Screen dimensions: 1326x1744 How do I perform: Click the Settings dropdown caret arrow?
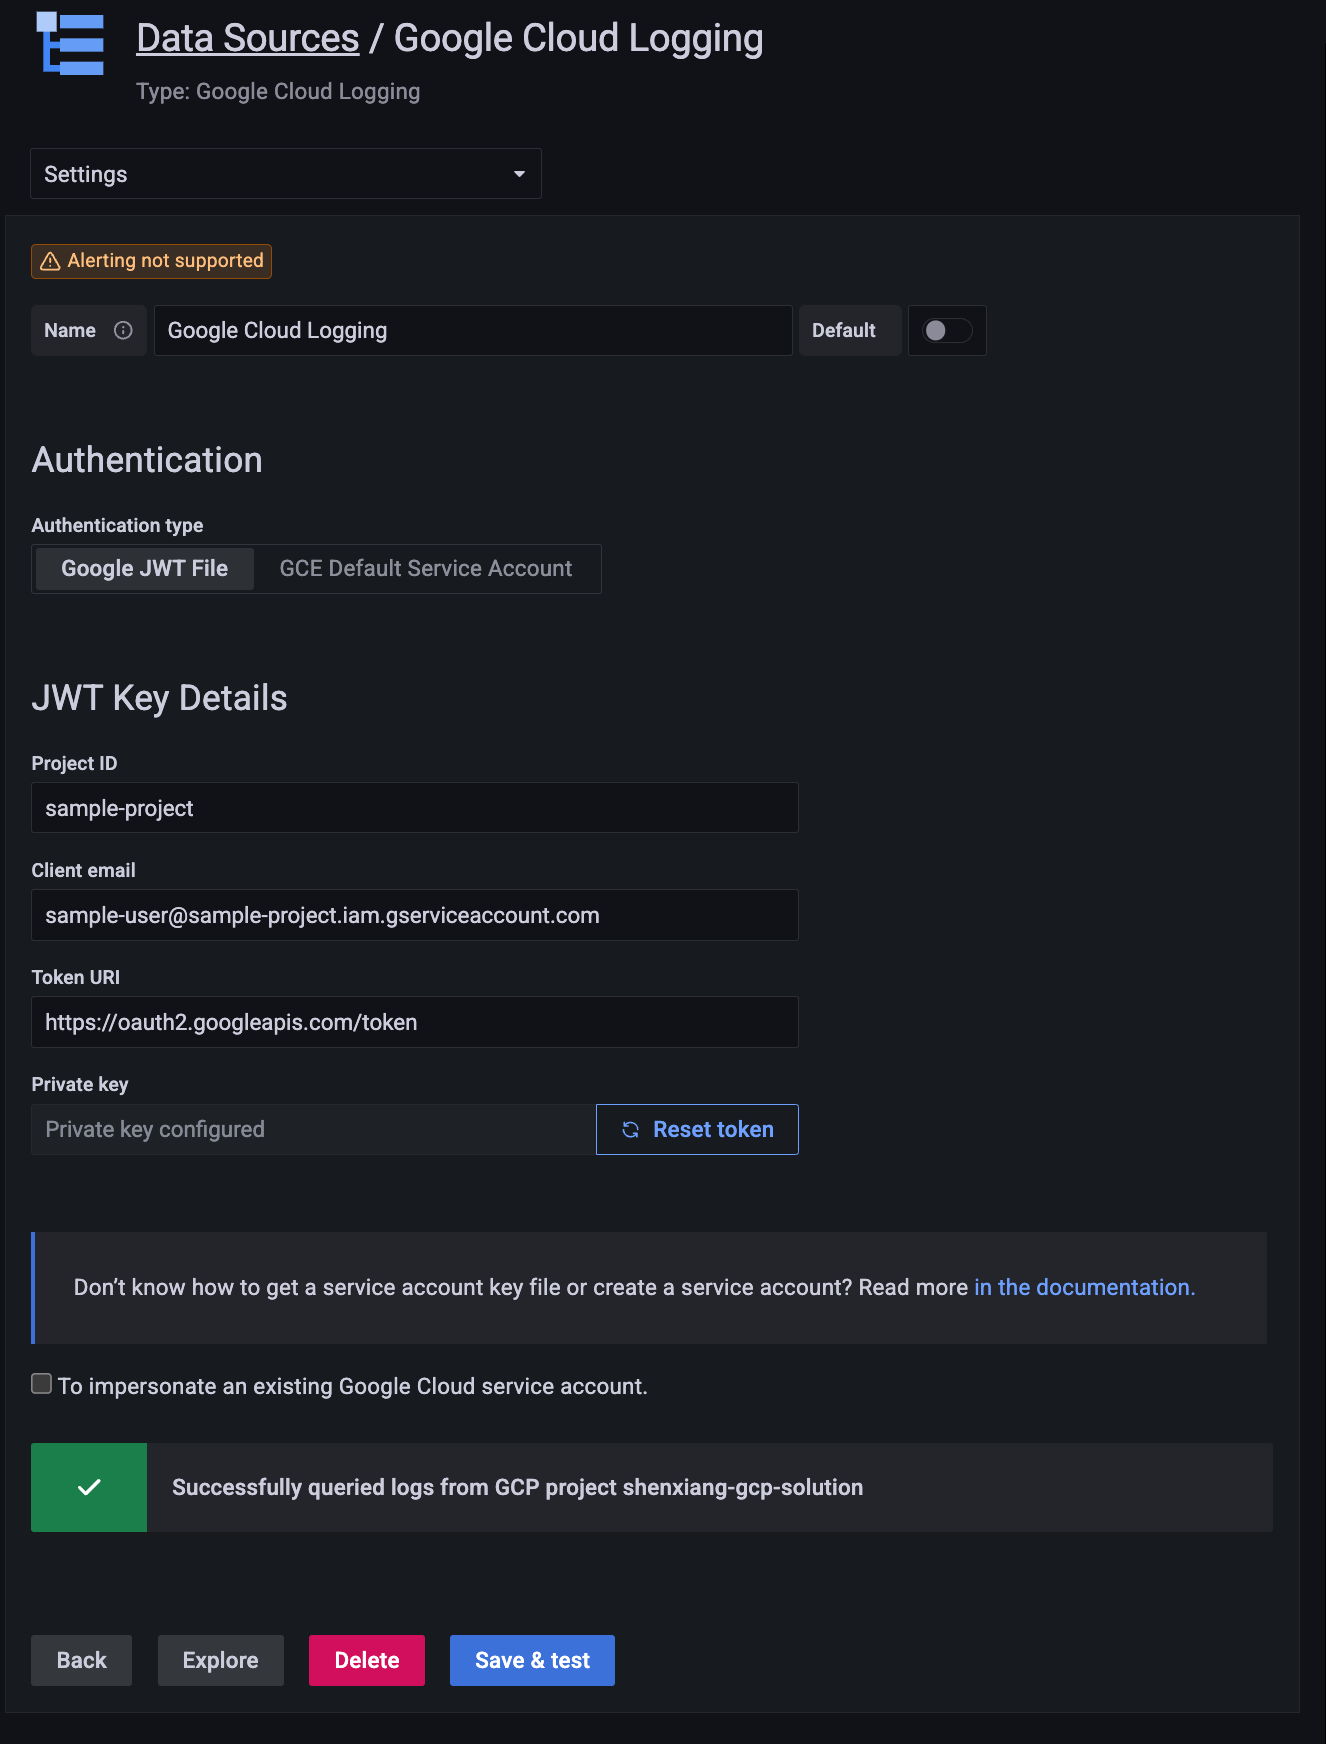coord(519,174)
